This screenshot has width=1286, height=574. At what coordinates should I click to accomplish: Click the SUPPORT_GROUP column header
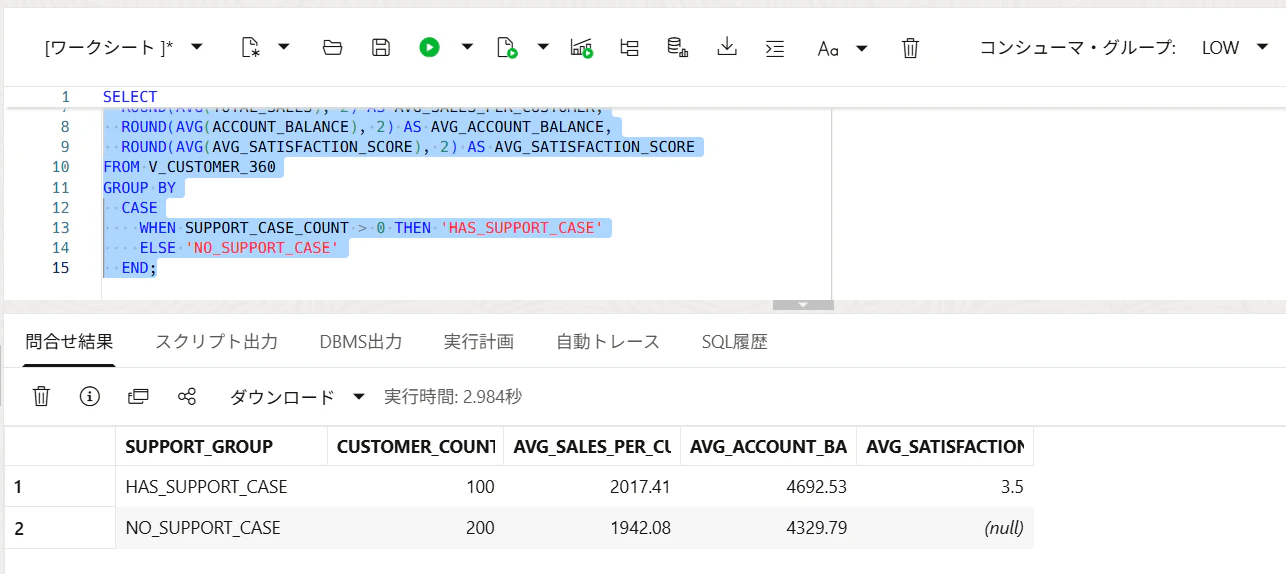pyautogui.click(x=221, y=446)
